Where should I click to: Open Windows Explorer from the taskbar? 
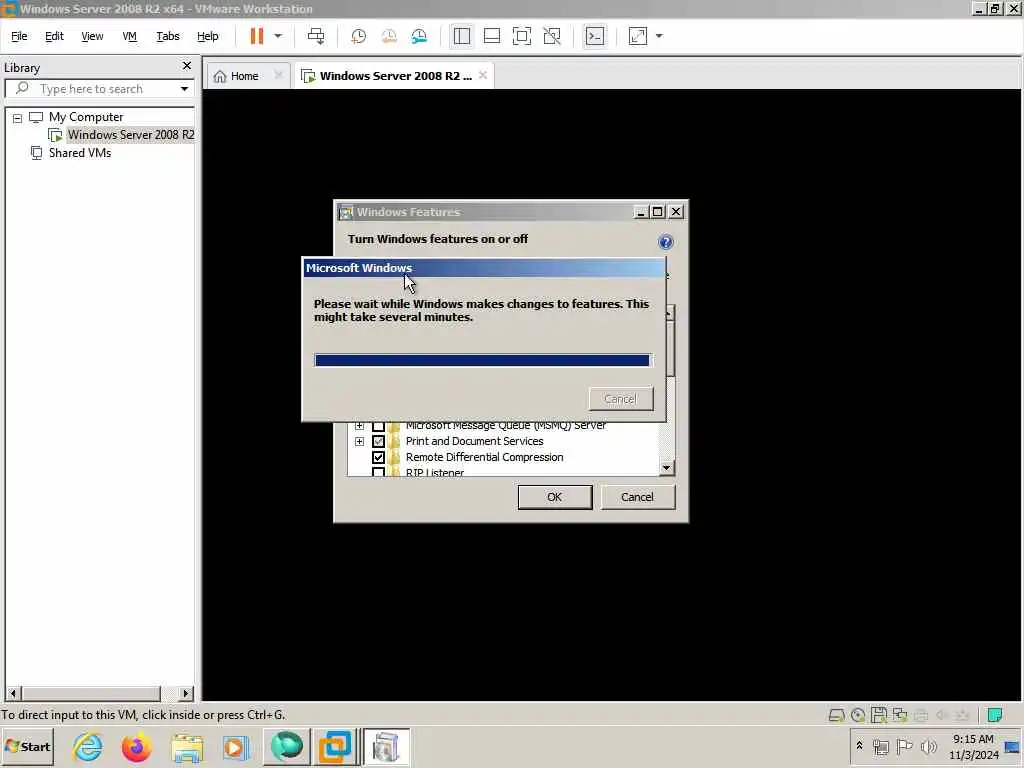pos(187,747)
